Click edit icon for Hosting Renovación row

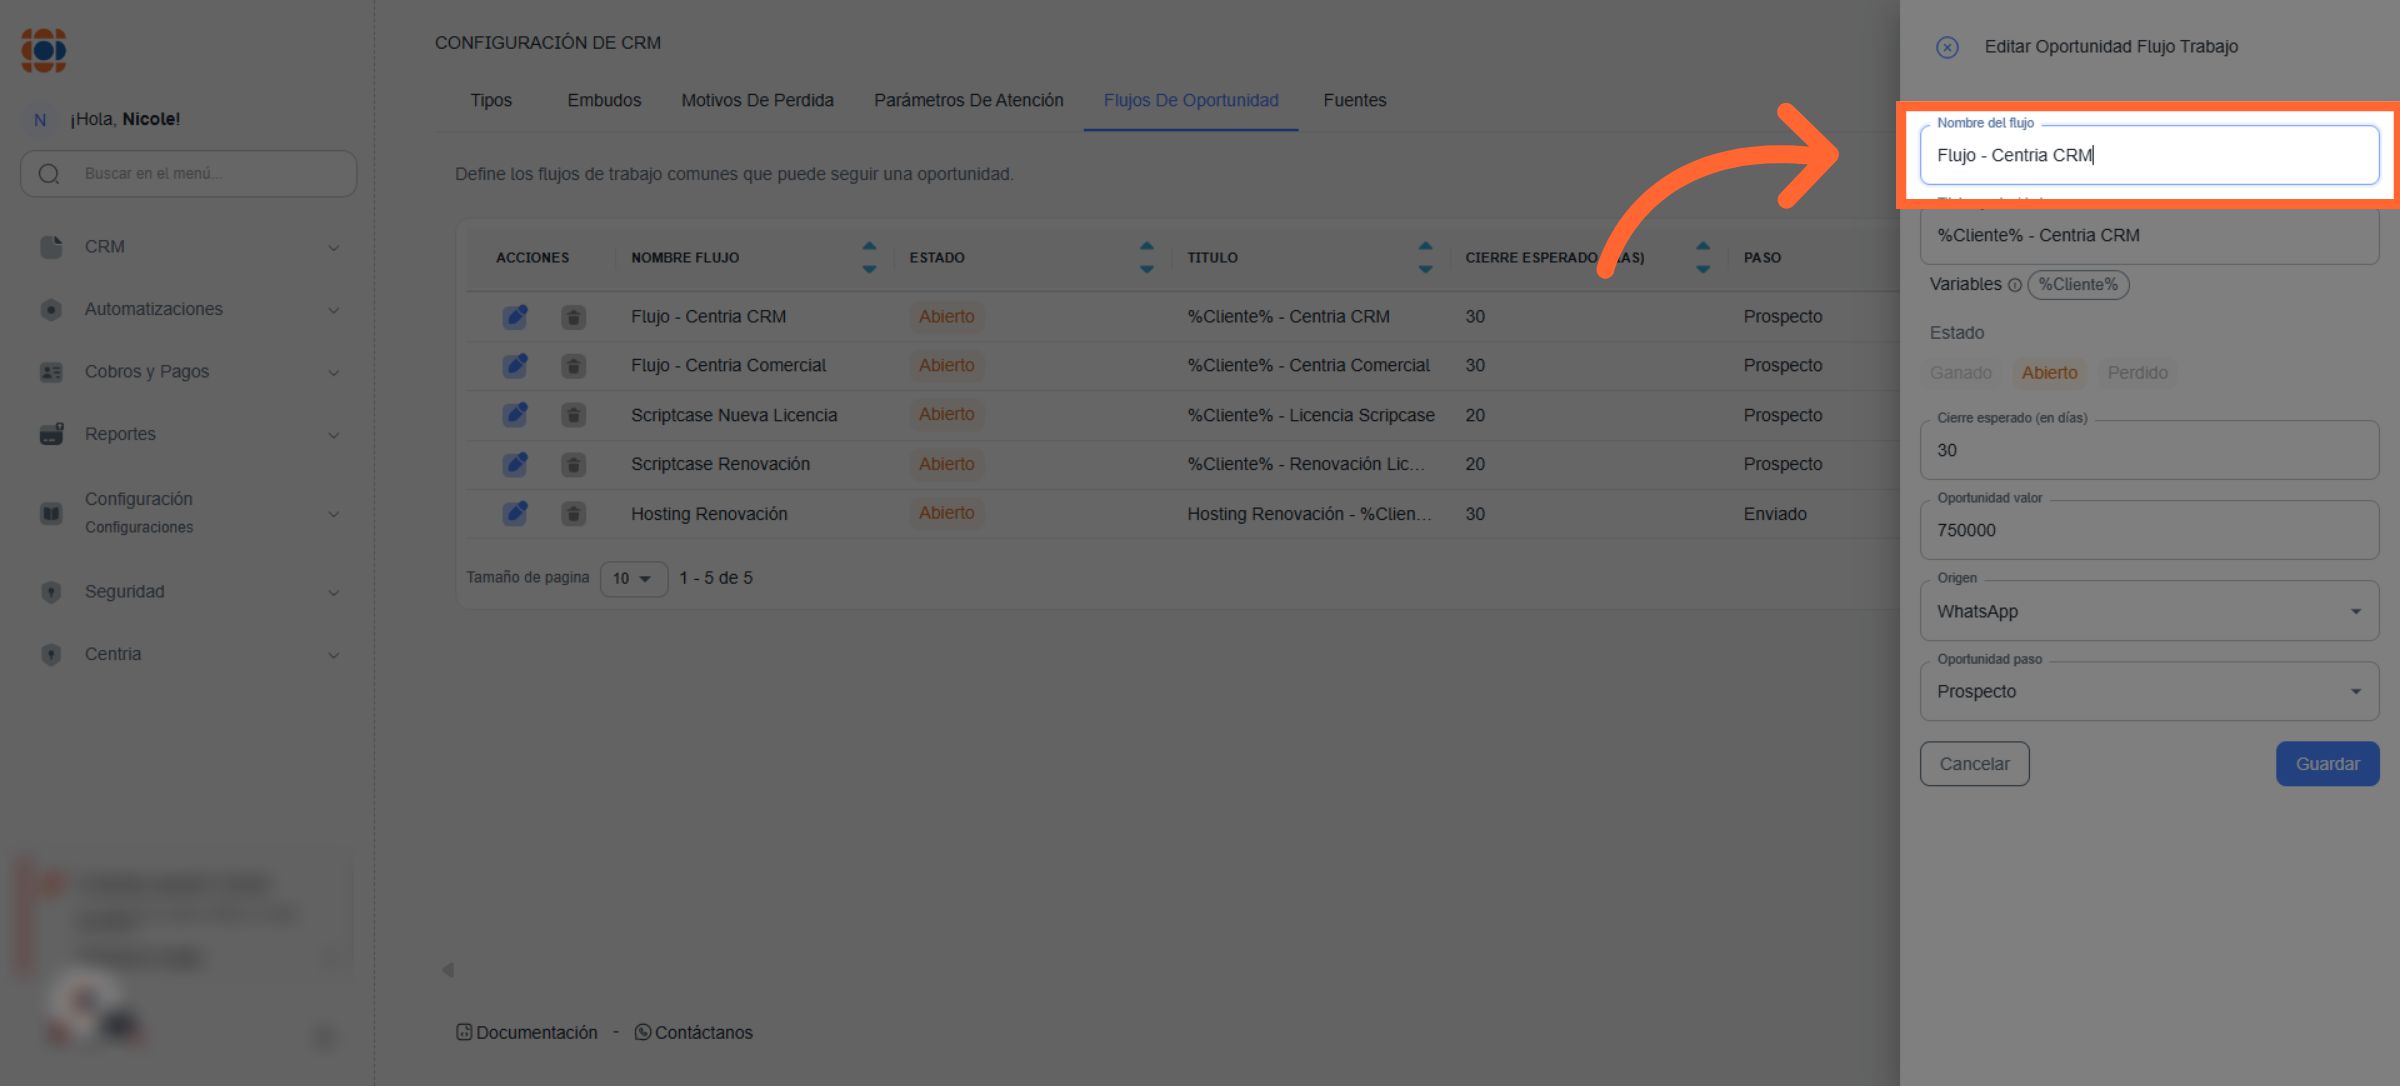pyautogui.click(x=515, y=514)
